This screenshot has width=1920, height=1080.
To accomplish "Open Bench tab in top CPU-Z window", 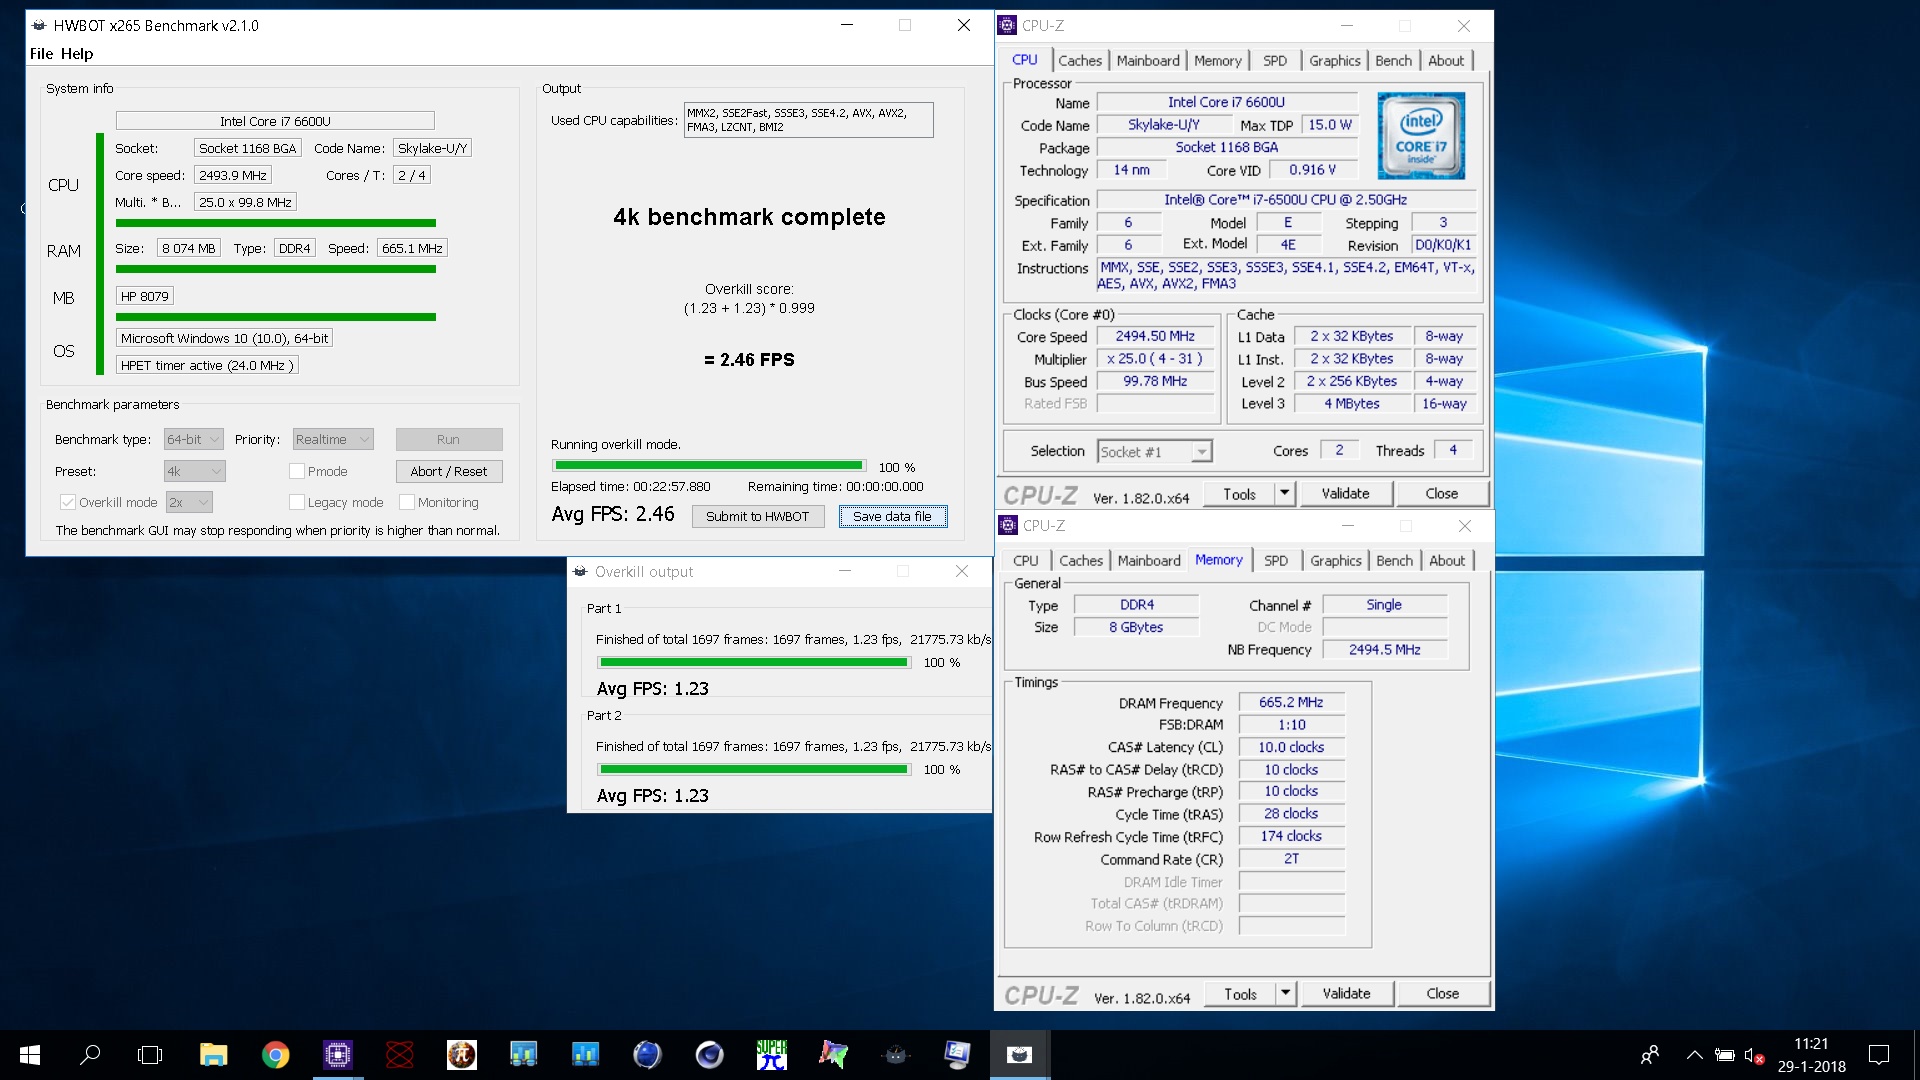I will point(1393,61).
